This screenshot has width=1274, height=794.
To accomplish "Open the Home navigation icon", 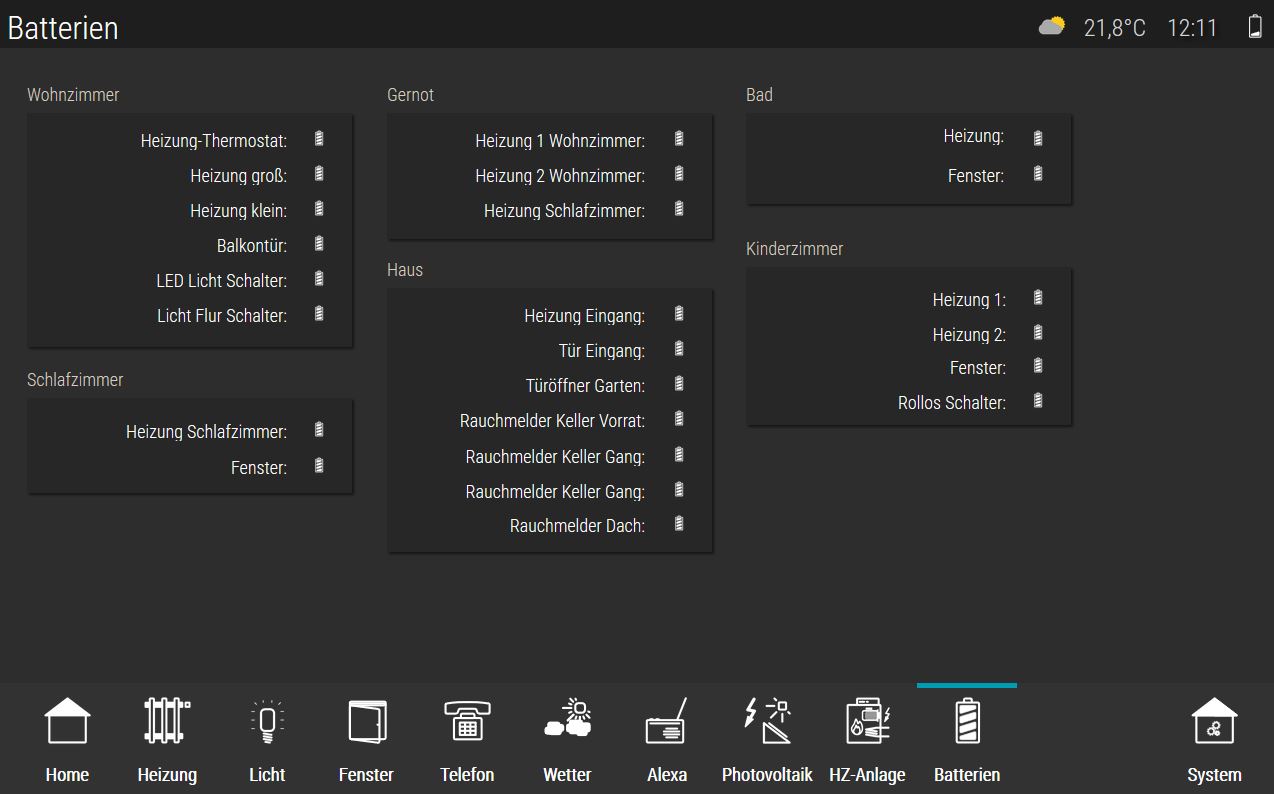I will 67,721.
